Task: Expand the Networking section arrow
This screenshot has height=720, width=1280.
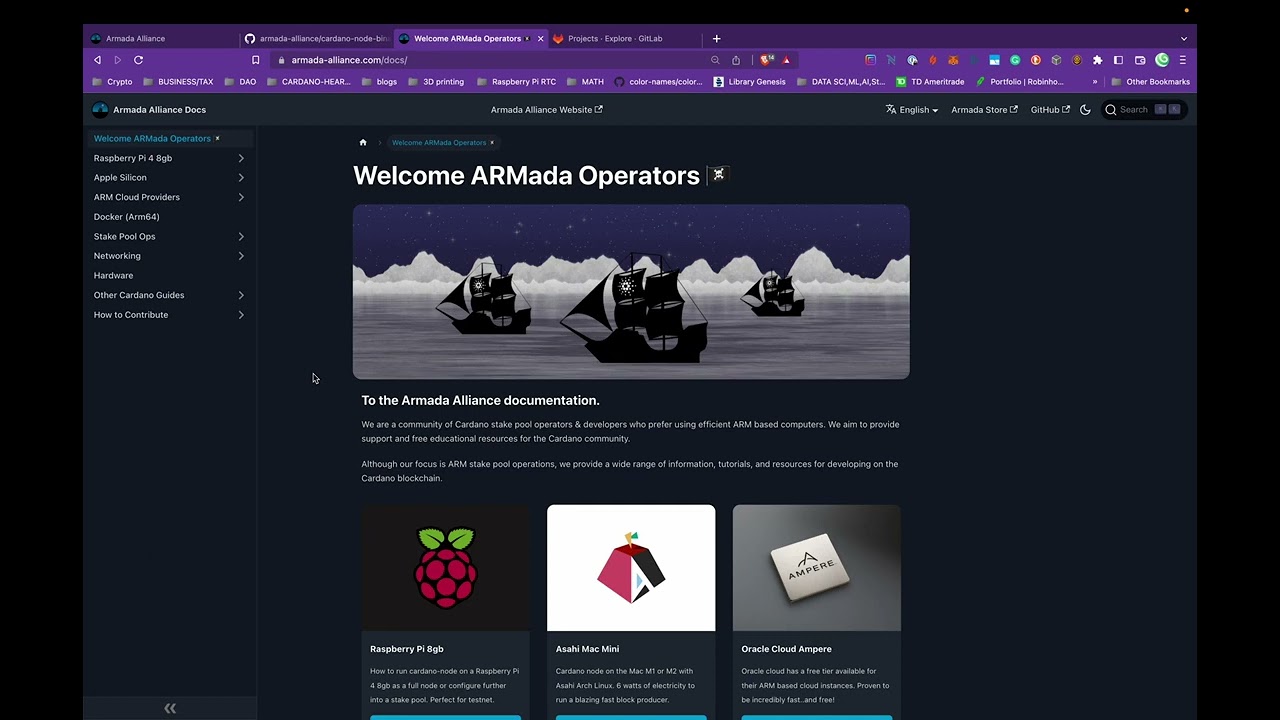Action: click(x=241, y=256)
